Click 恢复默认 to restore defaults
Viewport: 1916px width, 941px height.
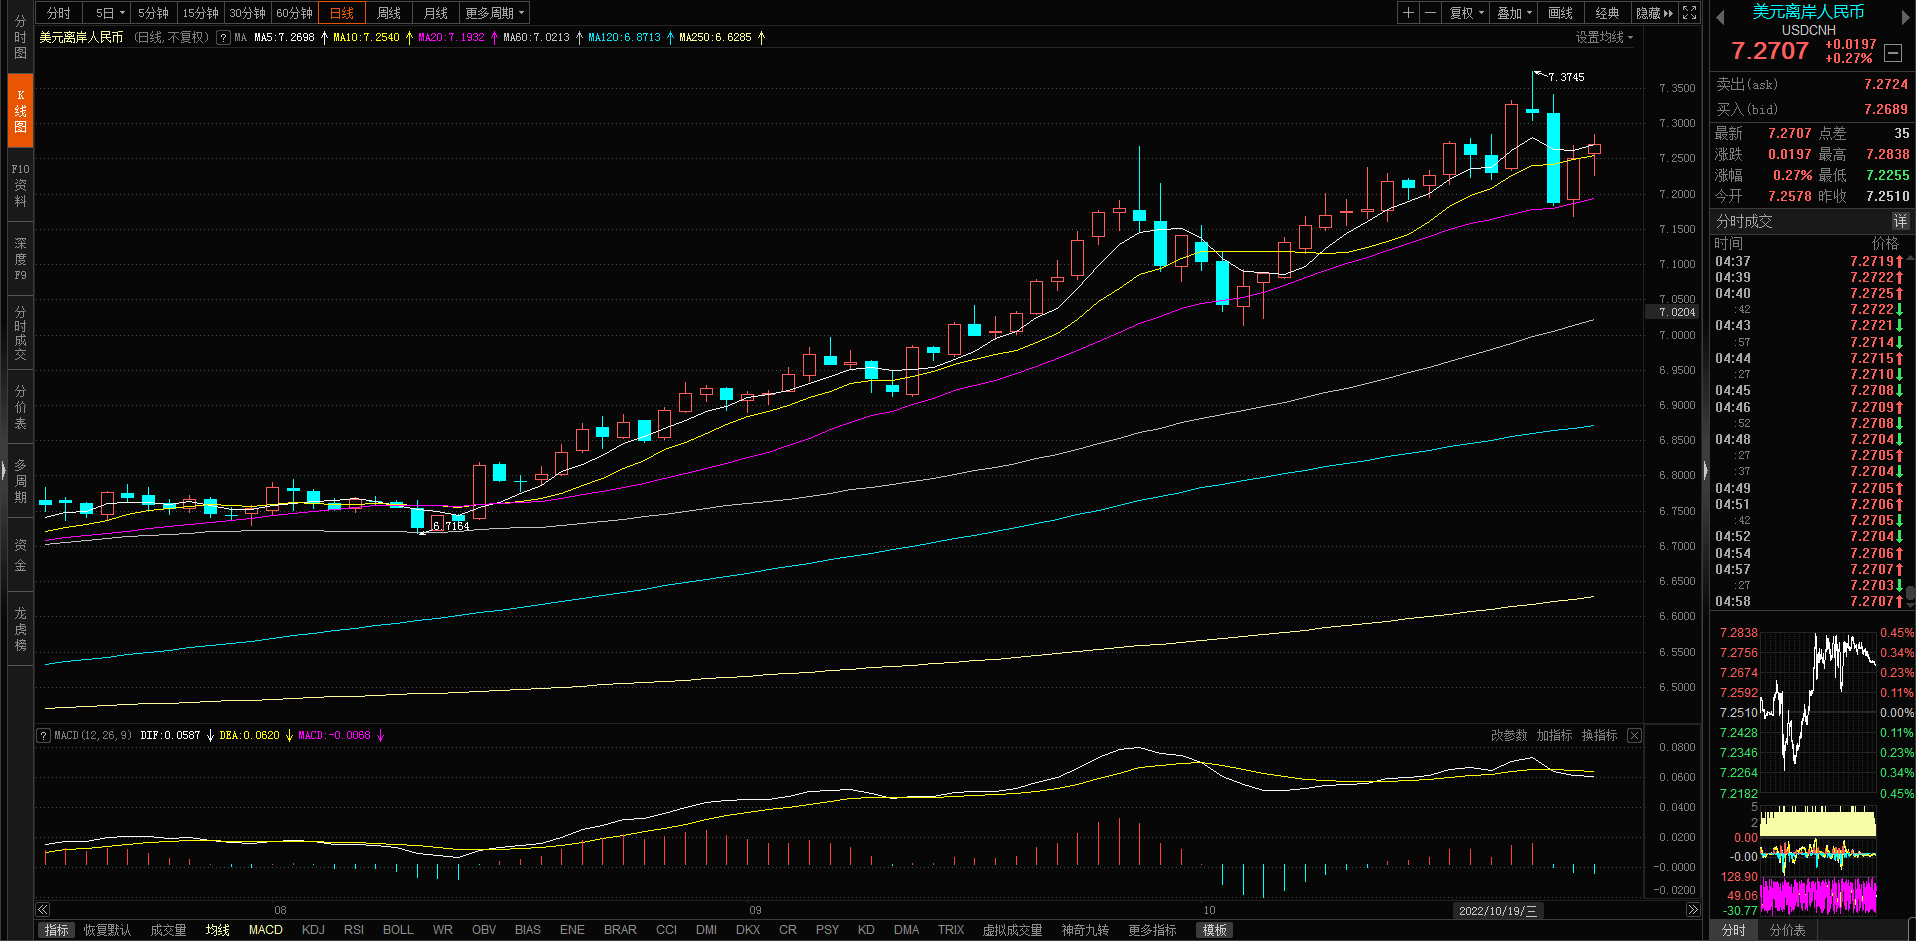tap(107, 930)
